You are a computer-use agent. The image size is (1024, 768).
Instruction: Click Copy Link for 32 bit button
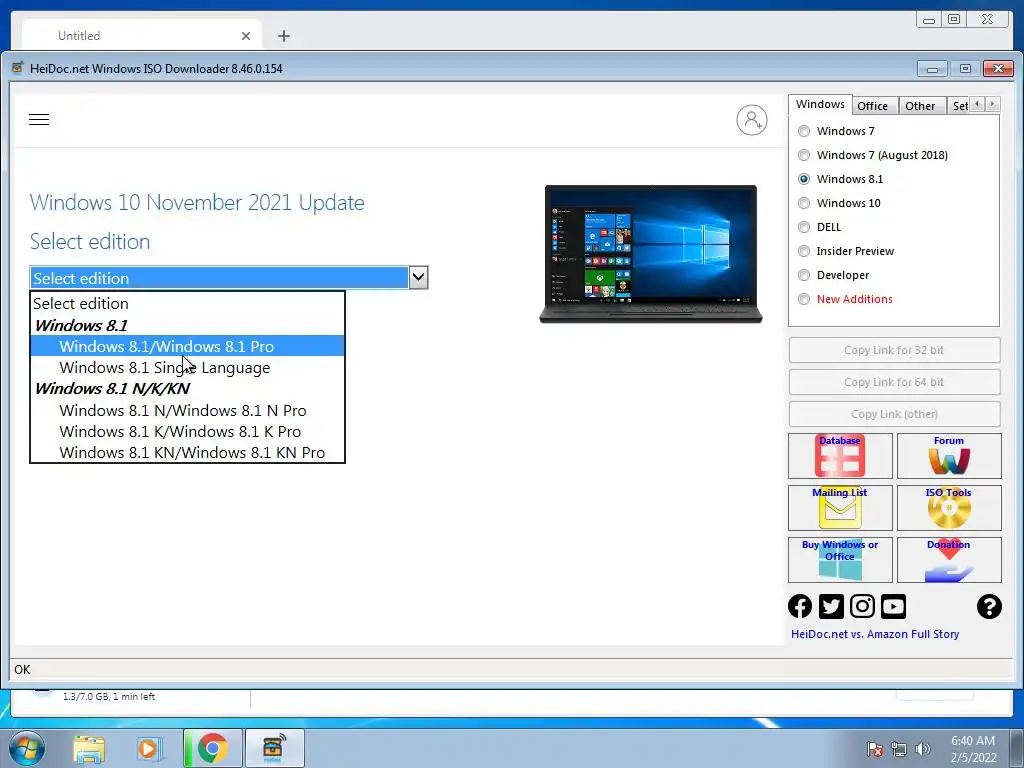894,350
